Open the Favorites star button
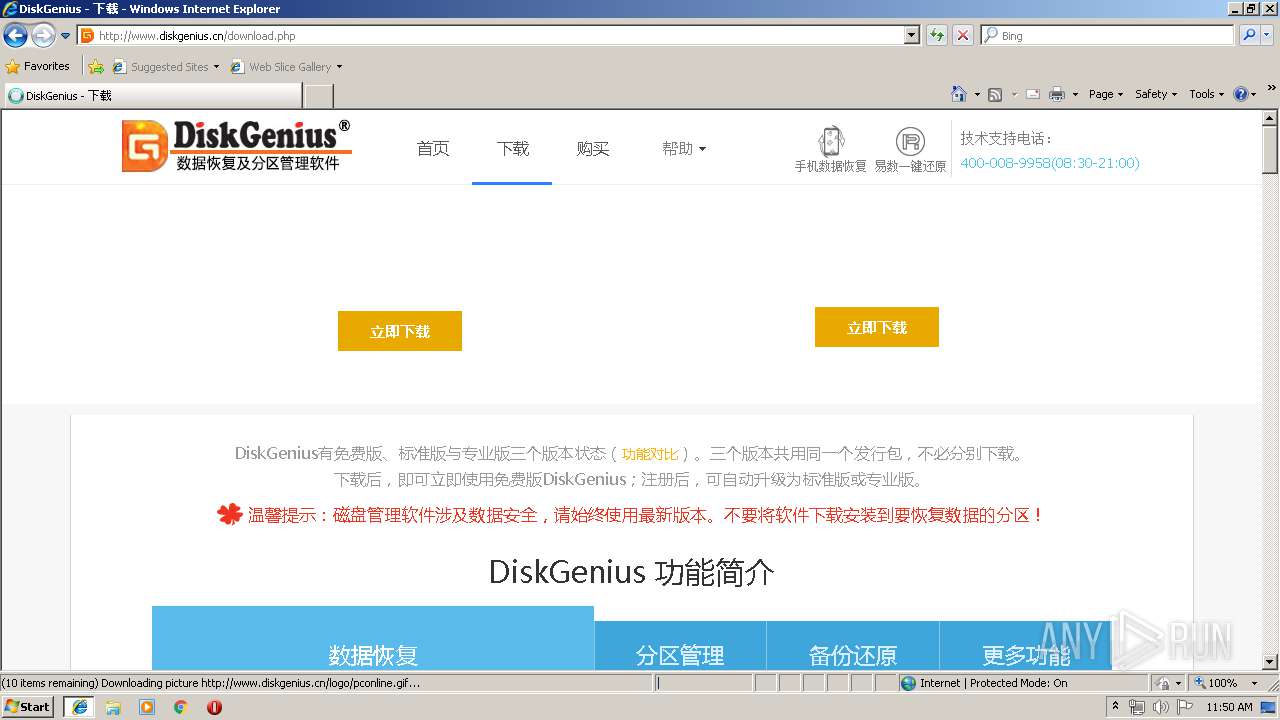Screen dimensions: 1280x720 point(38,66)
